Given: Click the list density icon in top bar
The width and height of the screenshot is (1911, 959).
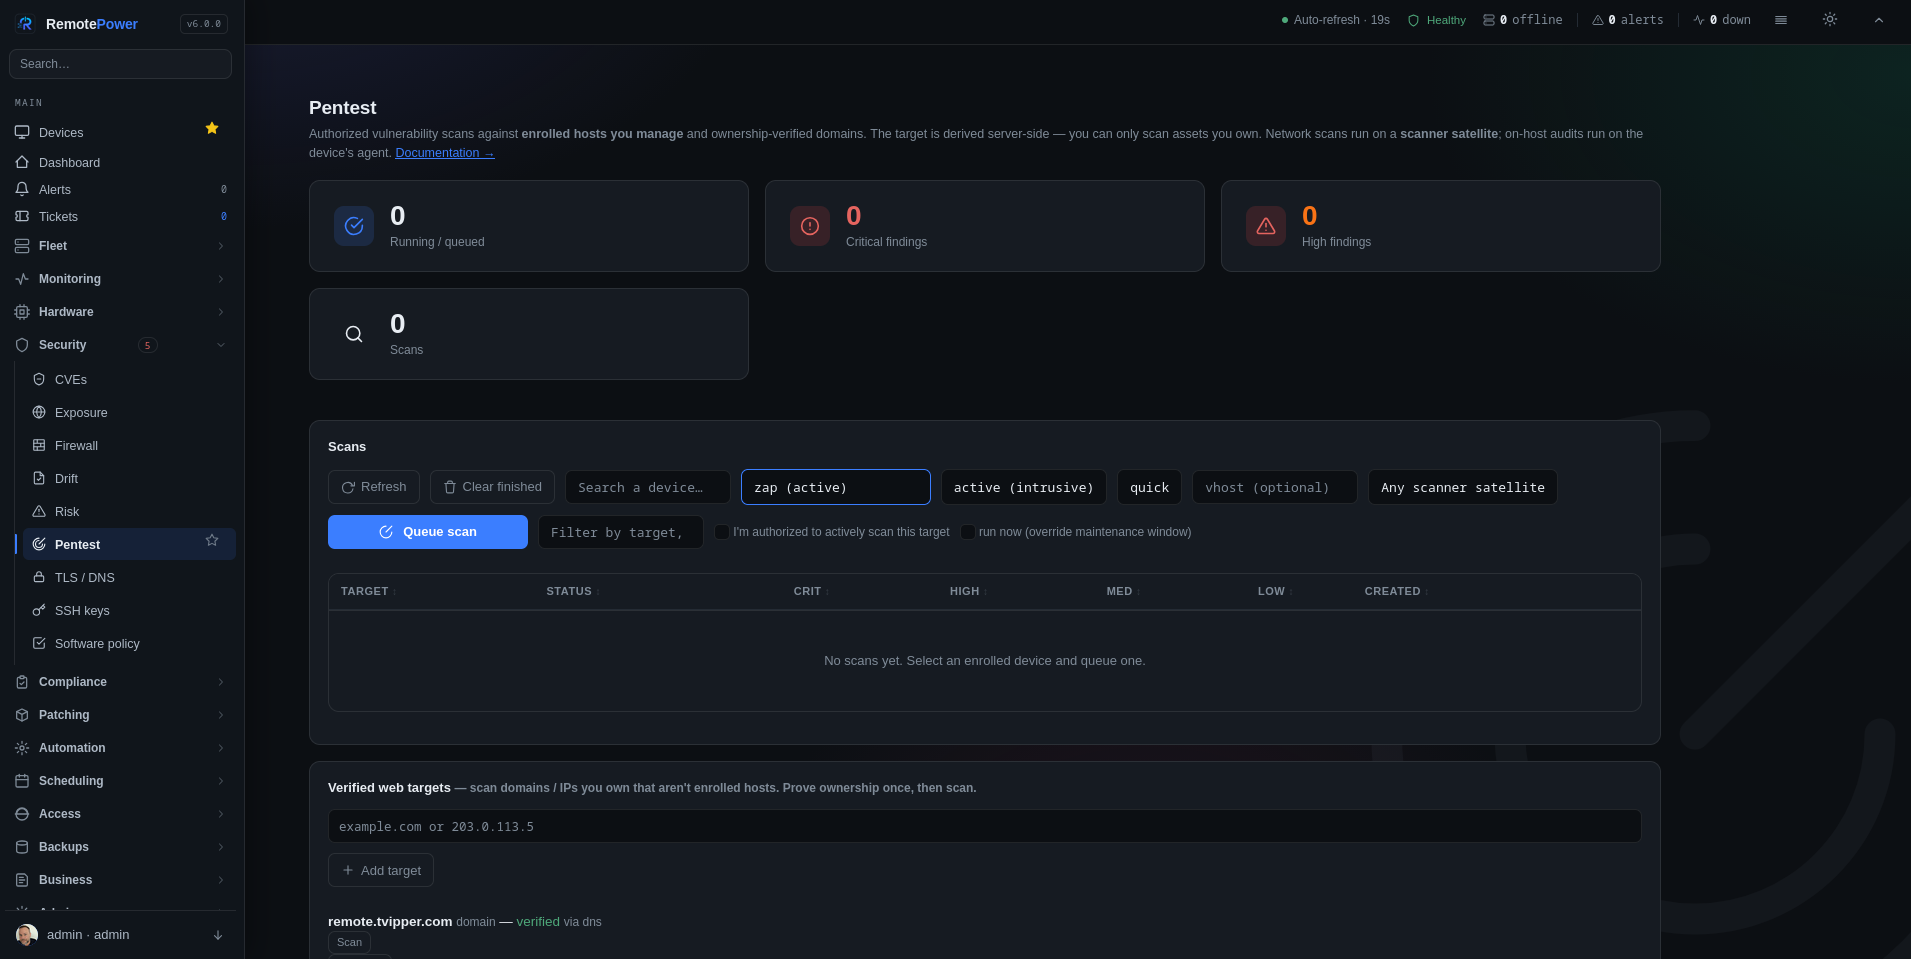Looking at the screenshot, I should [x=1781, y=20].
